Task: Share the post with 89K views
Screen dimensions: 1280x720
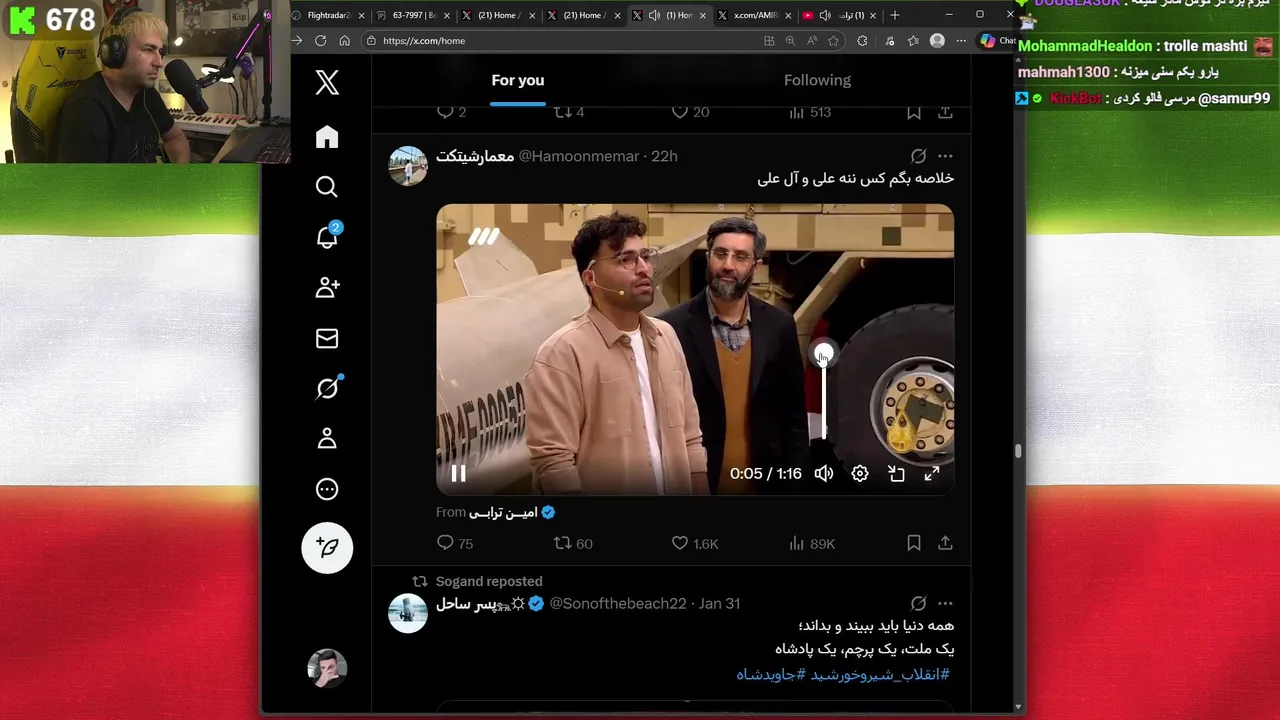Action: (945, 543)
